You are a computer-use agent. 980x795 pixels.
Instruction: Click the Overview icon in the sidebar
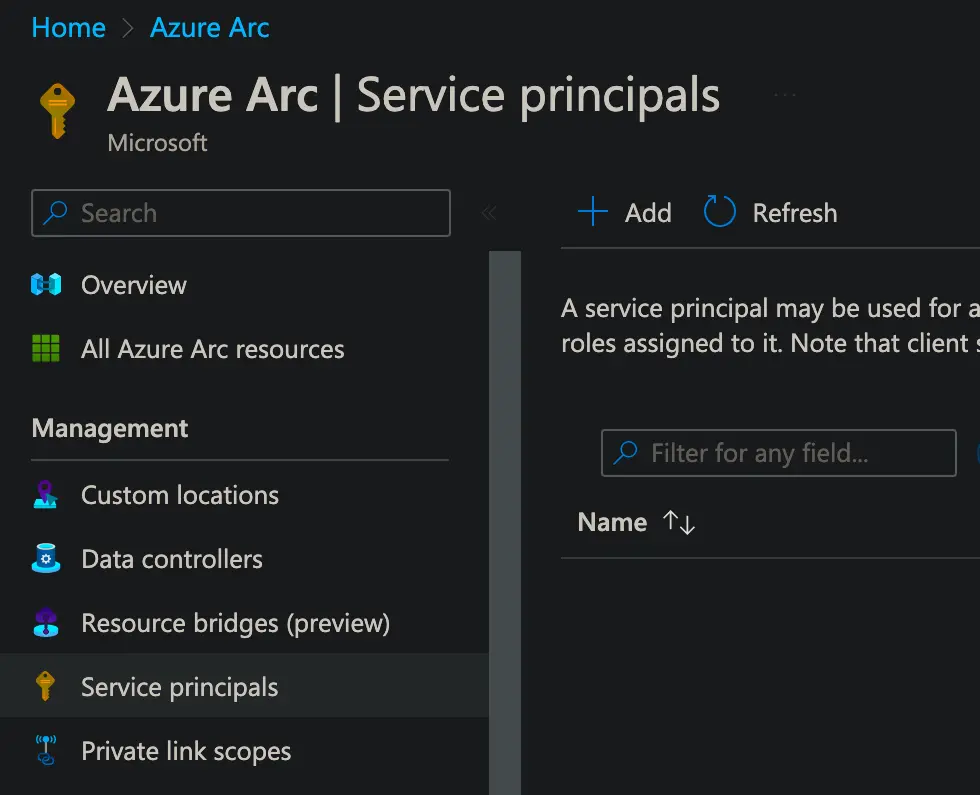click(x=46, y=285)
